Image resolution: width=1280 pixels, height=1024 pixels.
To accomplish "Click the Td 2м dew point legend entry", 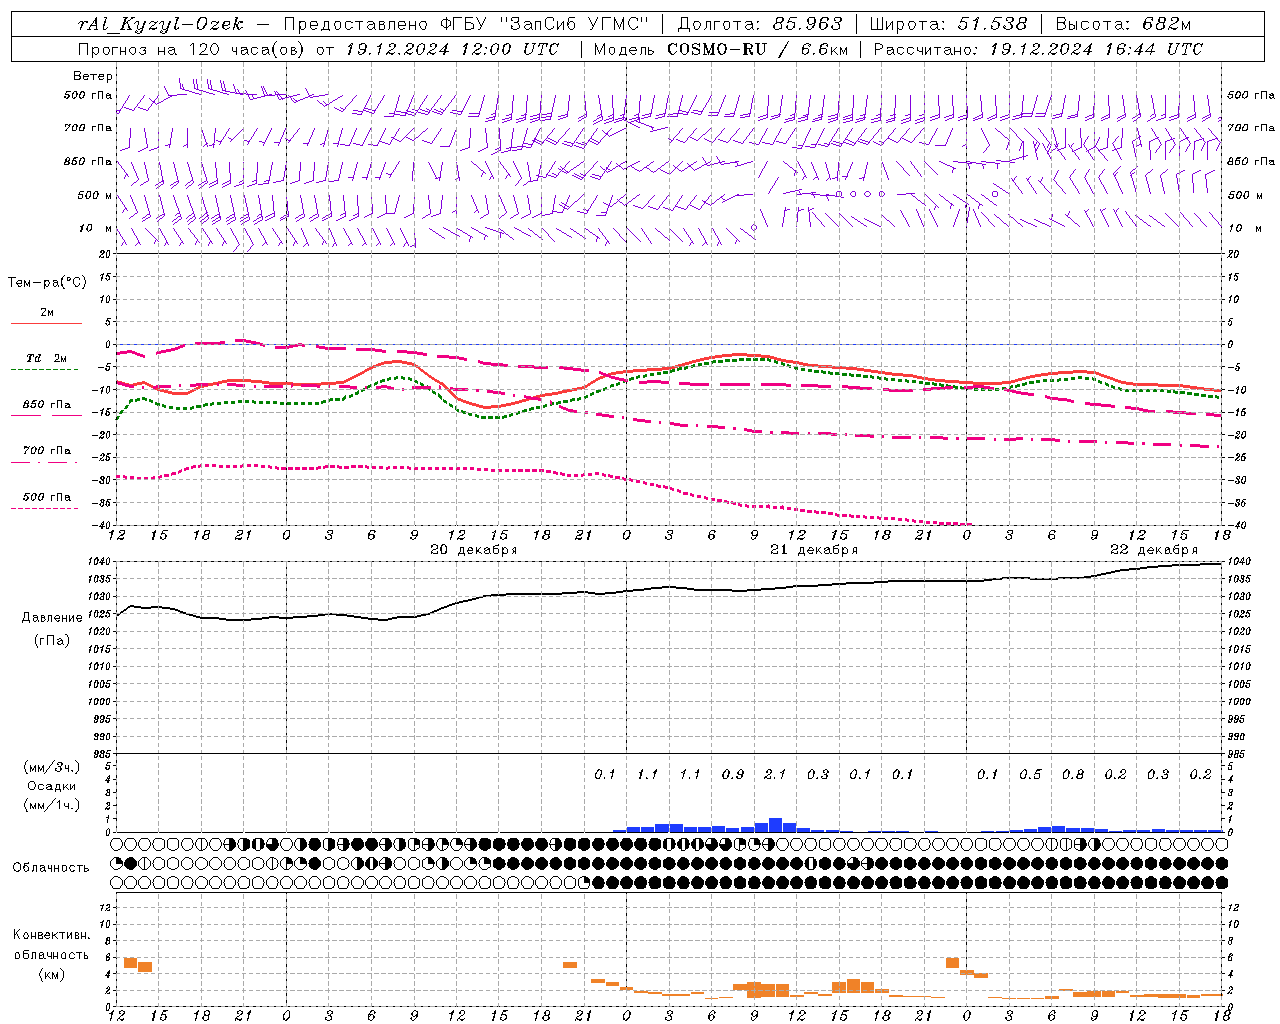I will (x=46, y=358).
